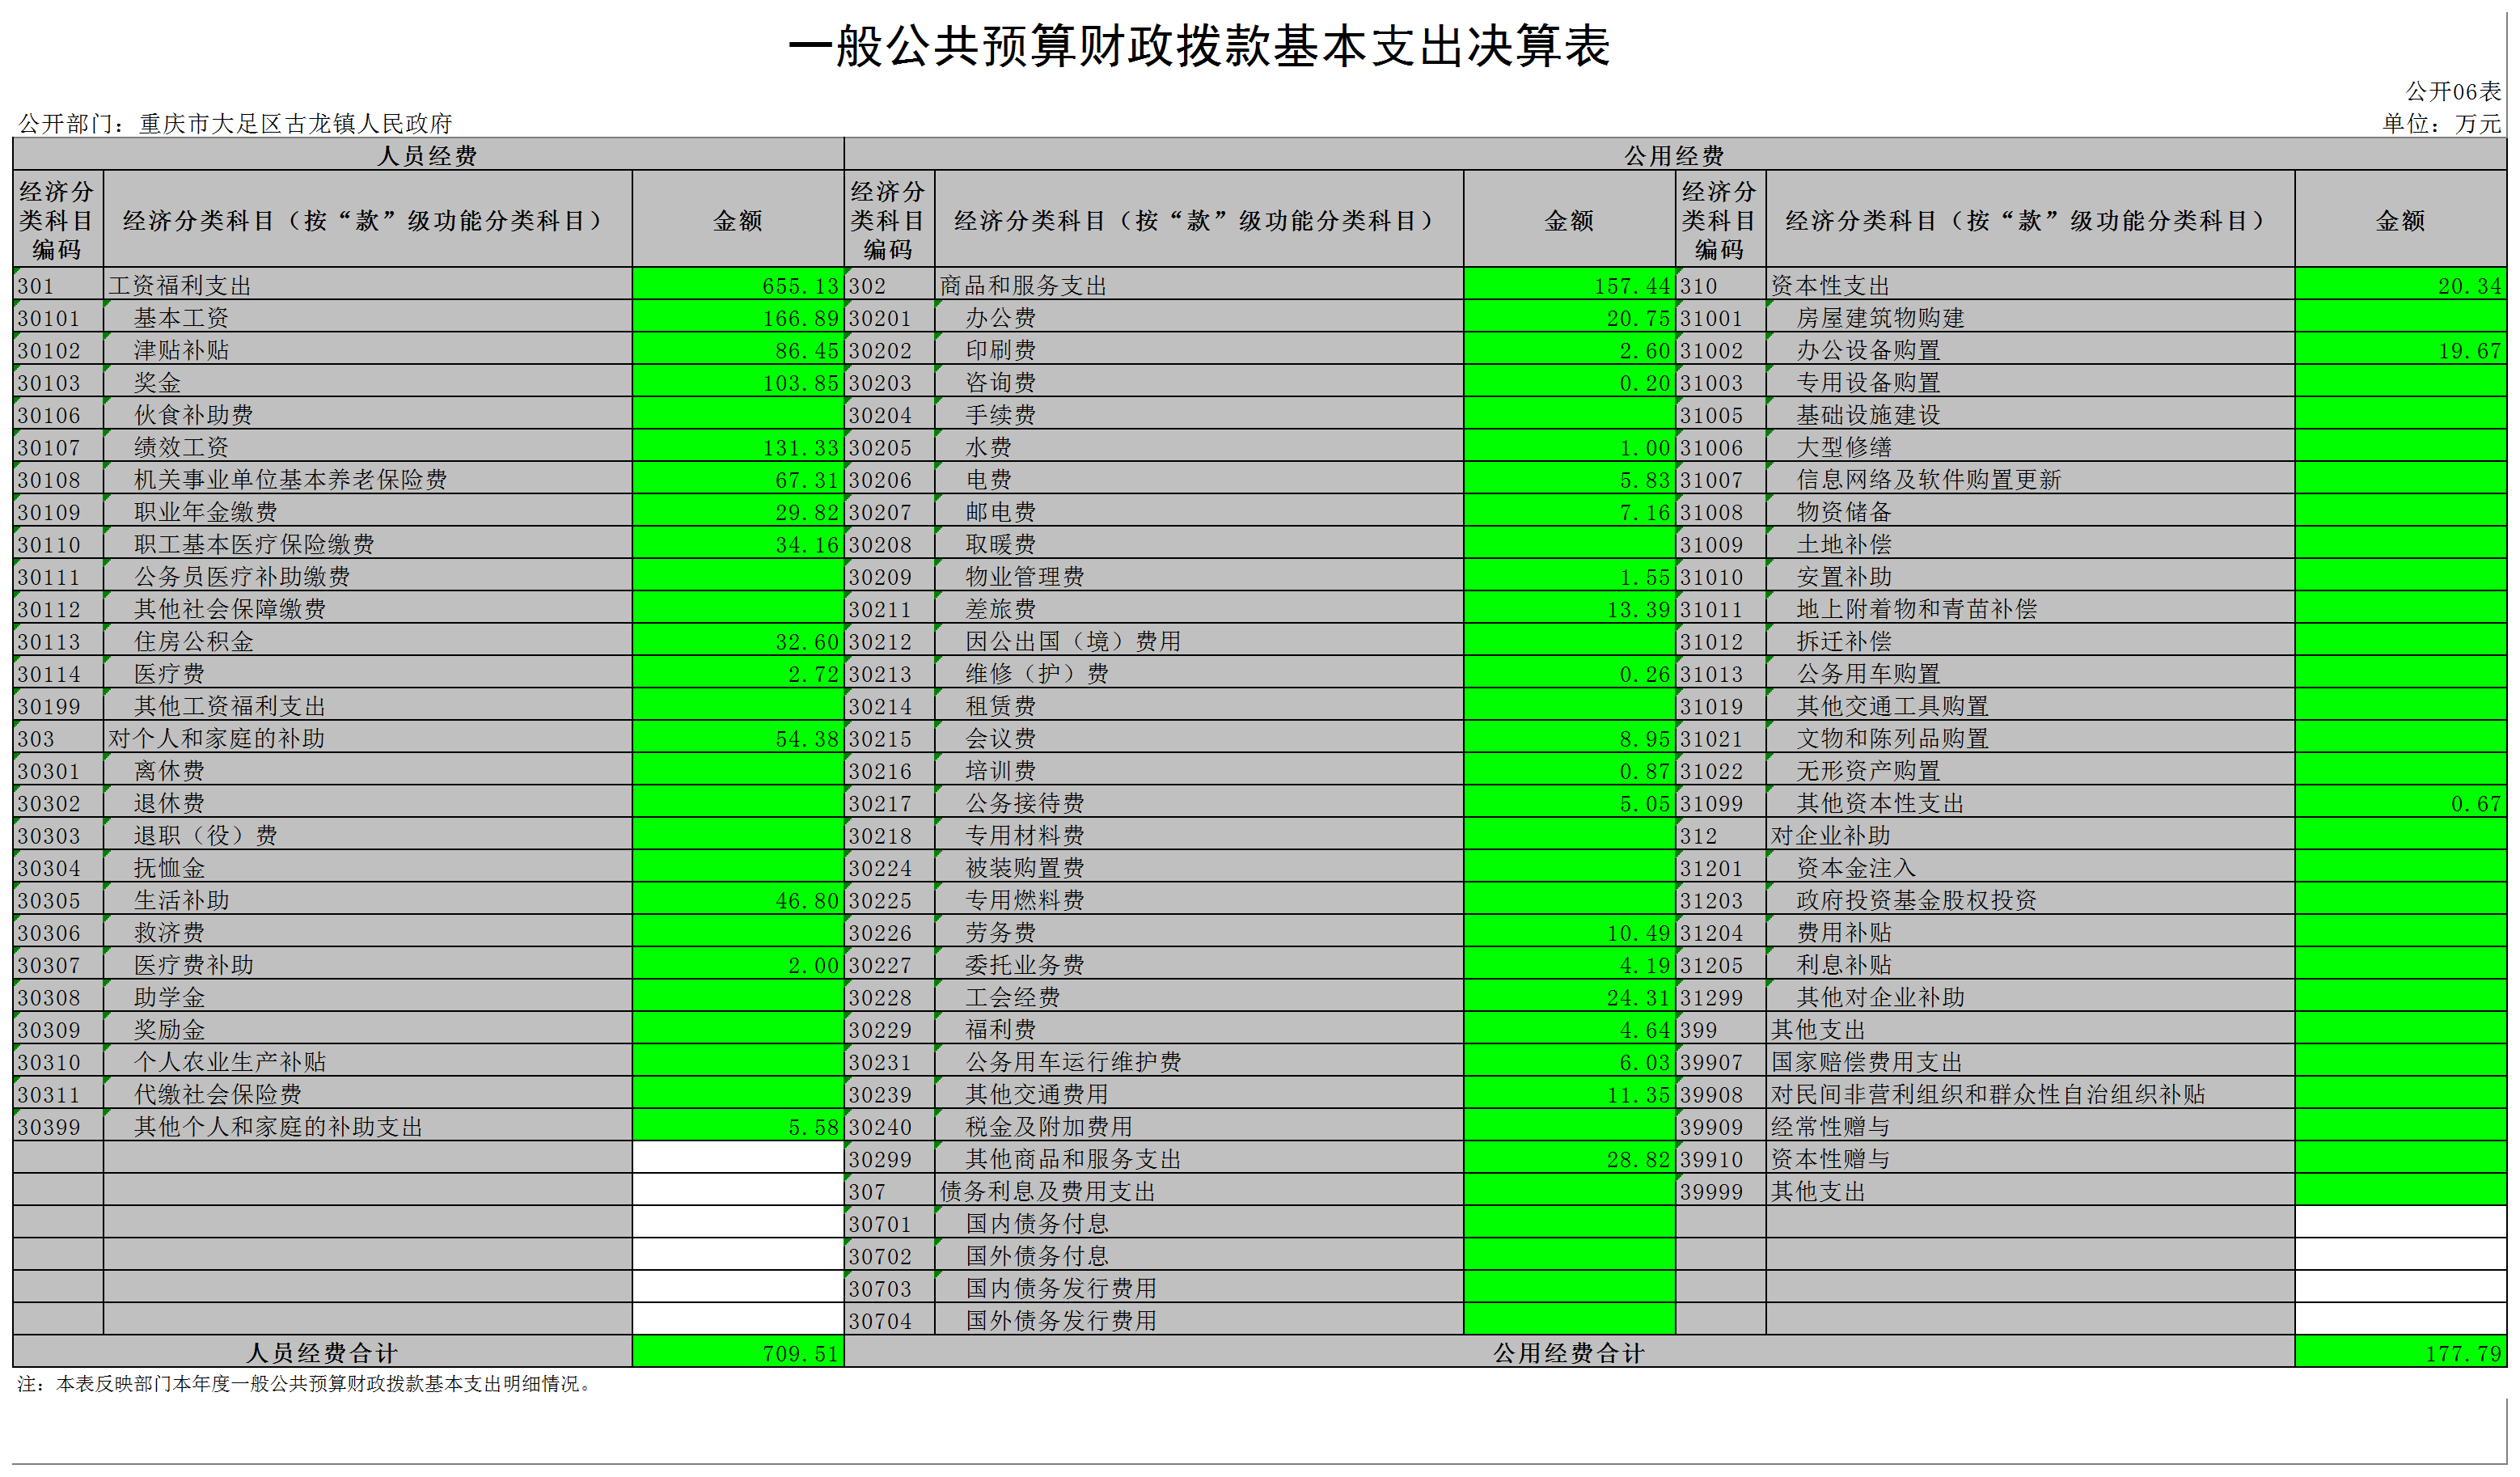This screenshot has height=1477, width=2520.
Task: Select the 对个人和家庭的补助 cell
Action: 368,738
